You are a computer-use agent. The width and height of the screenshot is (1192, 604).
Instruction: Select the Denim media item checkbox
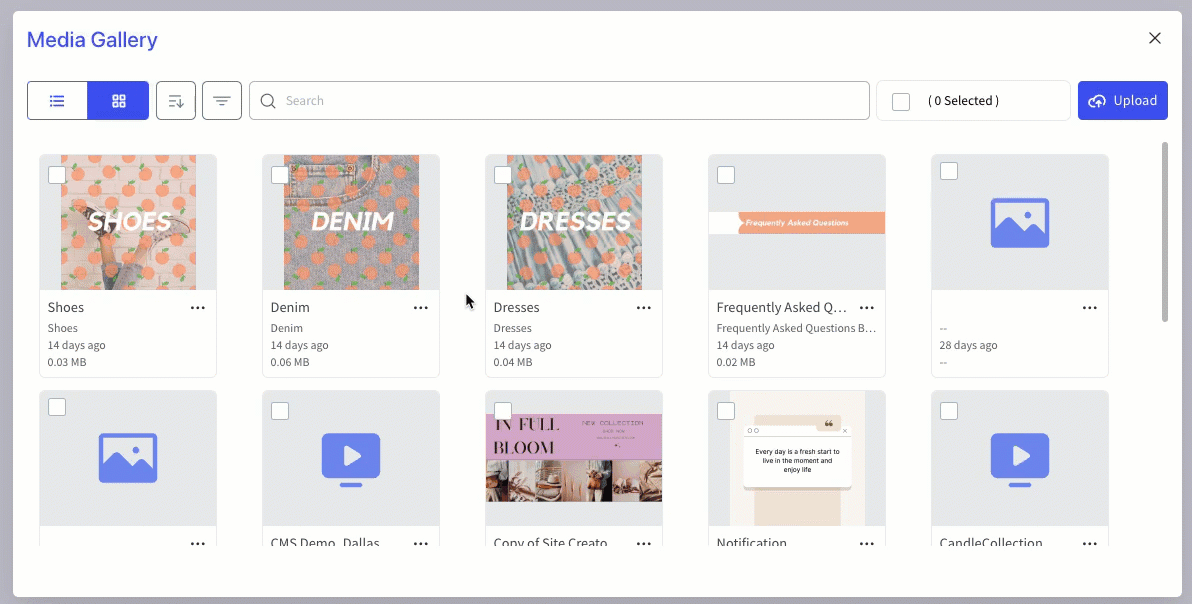tap(280, 174)
